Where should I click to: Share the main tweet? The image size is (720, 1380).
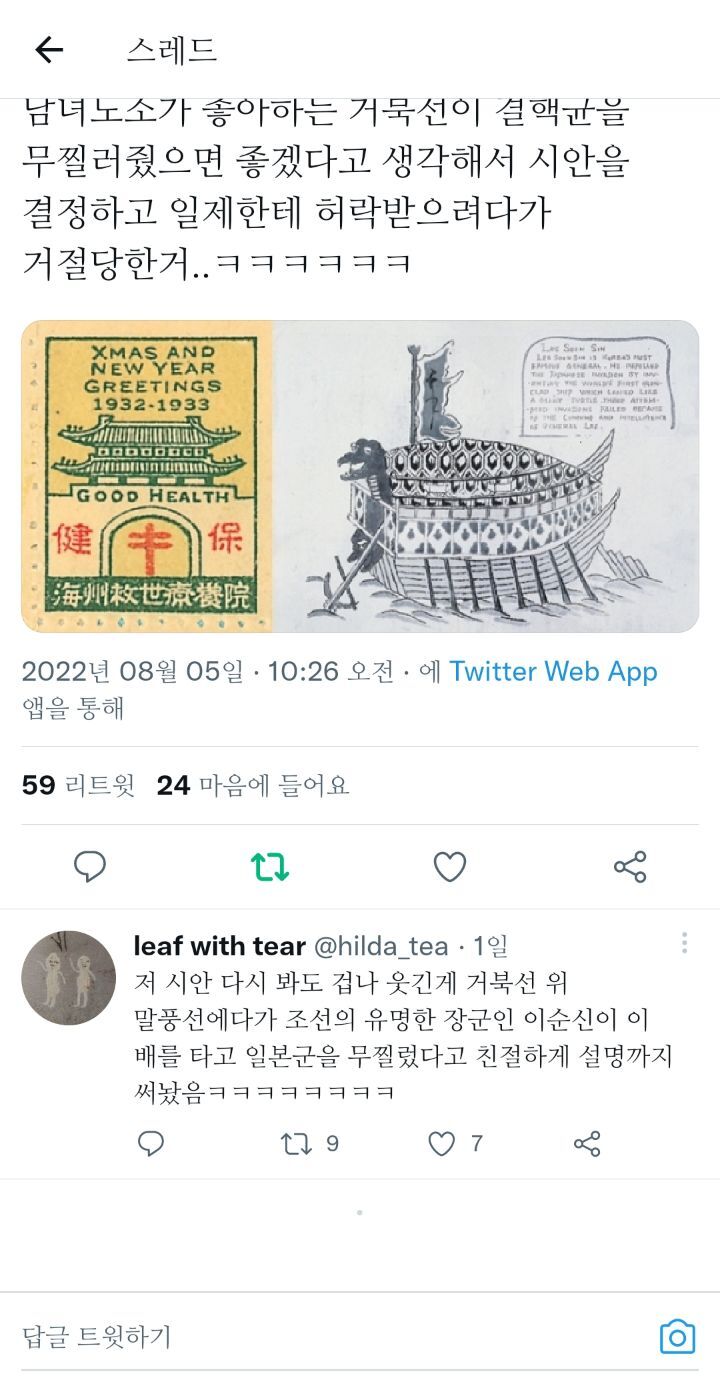(x=630, y=866)
